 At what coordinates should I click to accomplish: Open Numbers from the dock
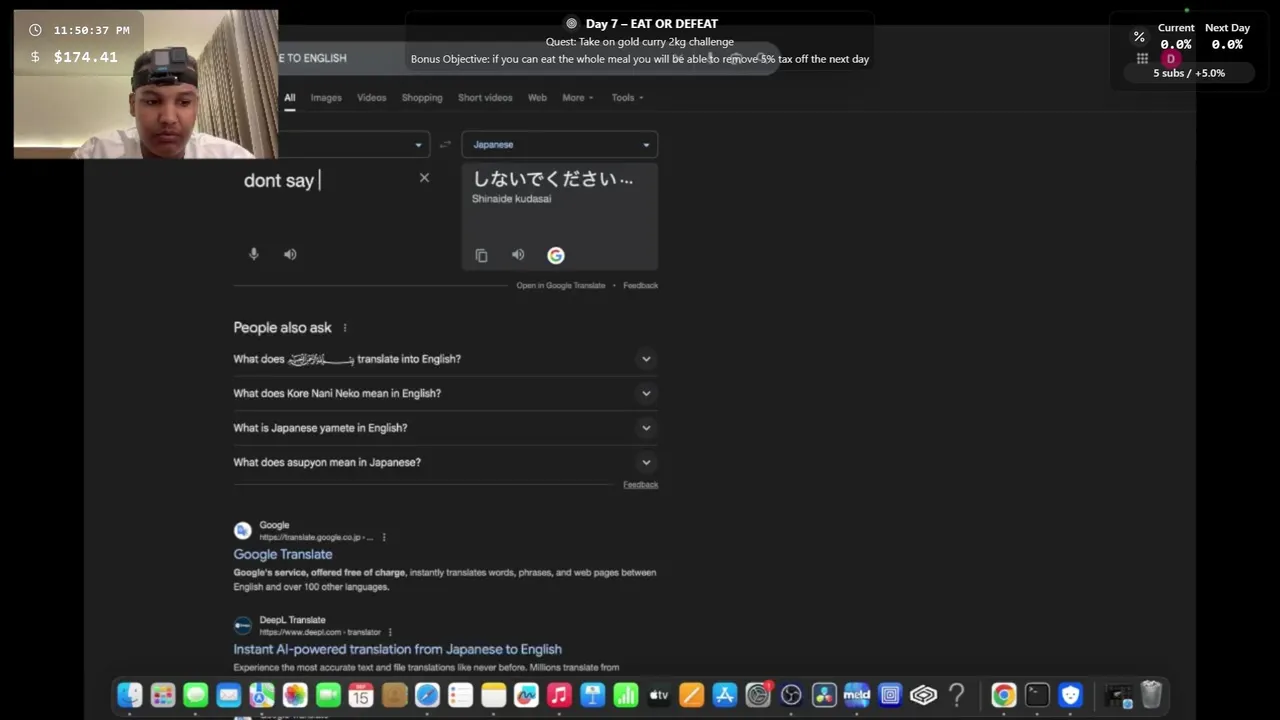pos(626,695)
